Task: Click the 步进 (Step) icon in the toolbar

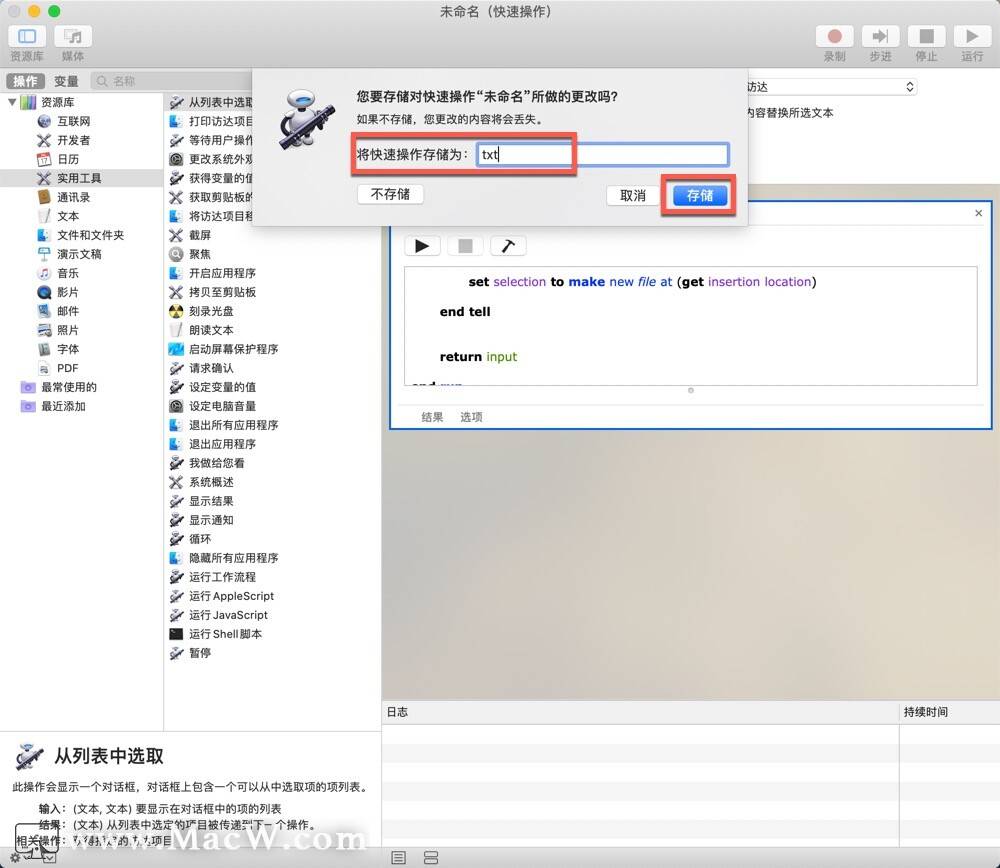Action: pos(878,36)
